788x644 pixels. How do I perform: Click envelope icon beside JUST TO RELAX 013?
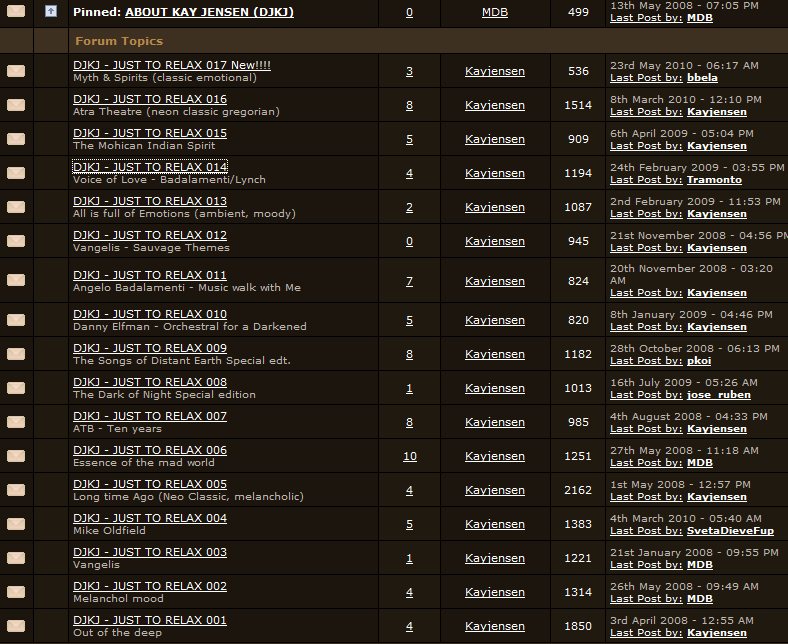[16, 207]
